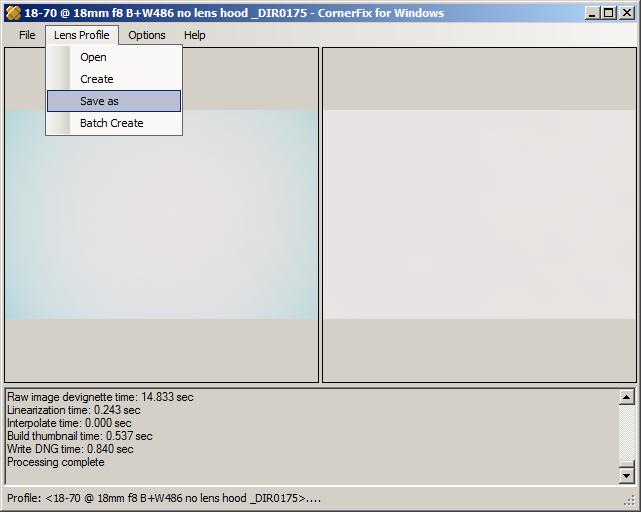Close the Lens Profile menu header
The width and height of the screenshot is (641, 512).
[x=82, y=35]
